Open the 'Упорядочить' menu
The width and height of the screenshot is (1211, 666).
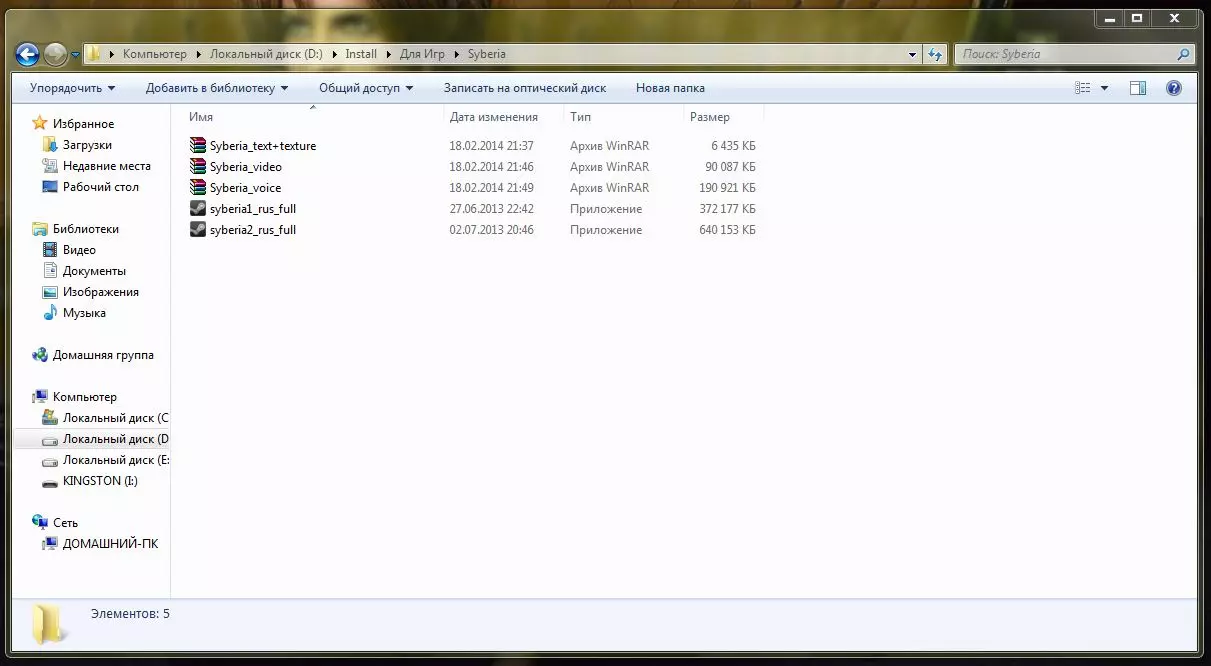coord(72,88)
